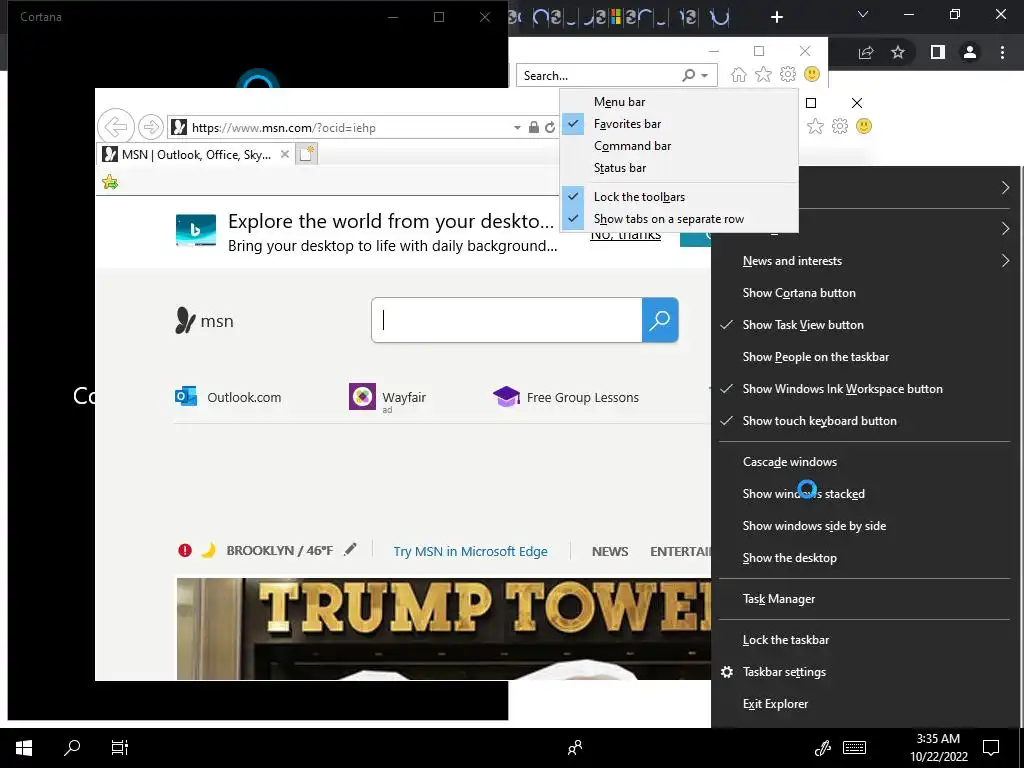Click the magnifier icon in the Search... box
Screen dimensions: 1024x768
pyautogui.click(x=688, y=76)
